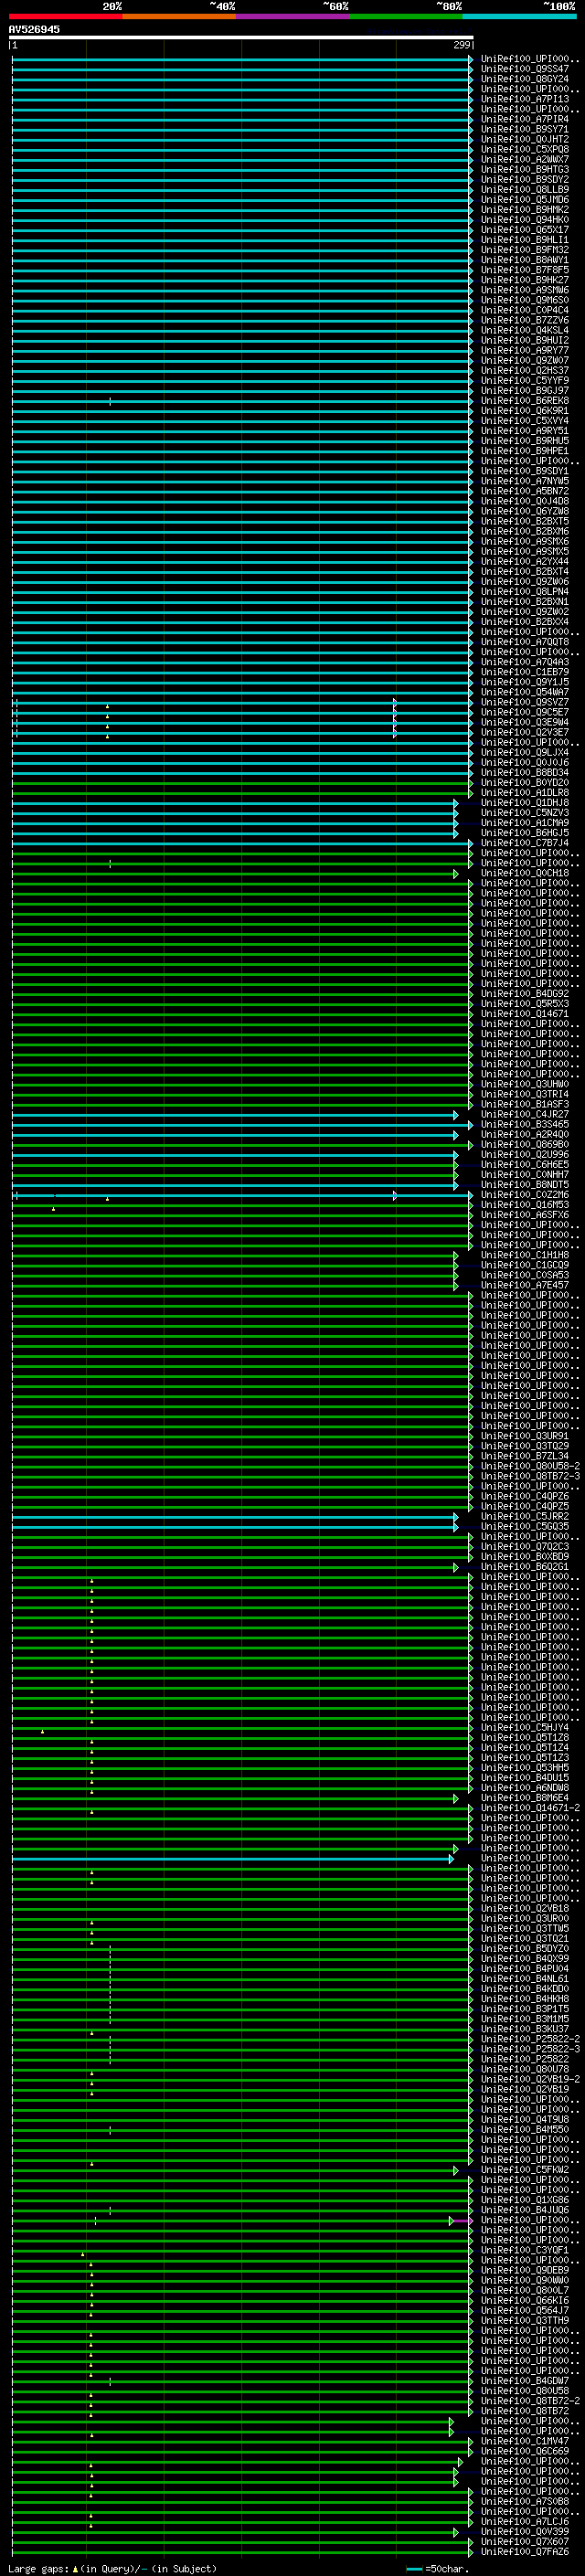Select the UniRef100_A9RY77 label
The image size is (585, 2576).
[525, 350]
